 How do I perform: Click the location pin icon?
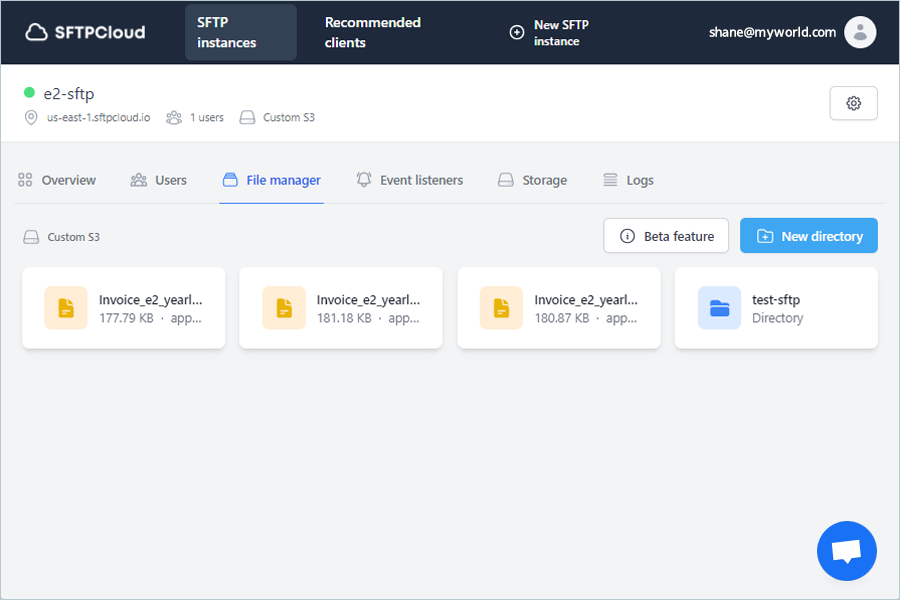coord(31,118)
